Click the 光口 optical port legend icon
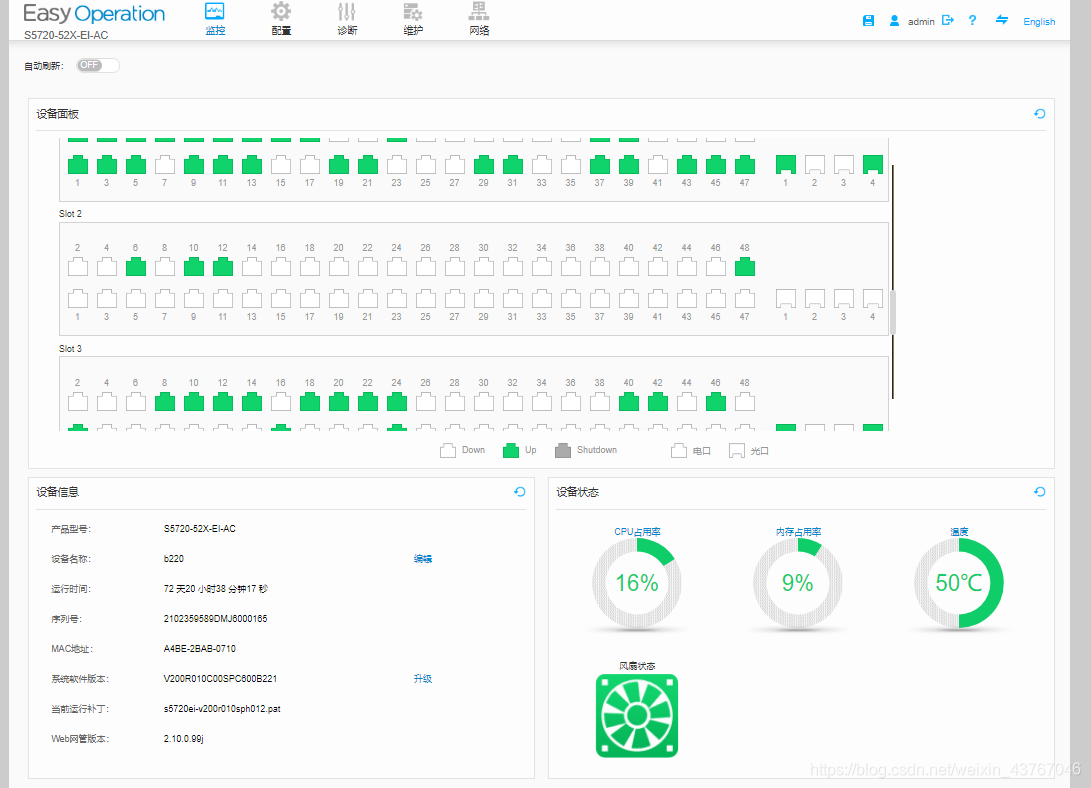 coord(736,451)
